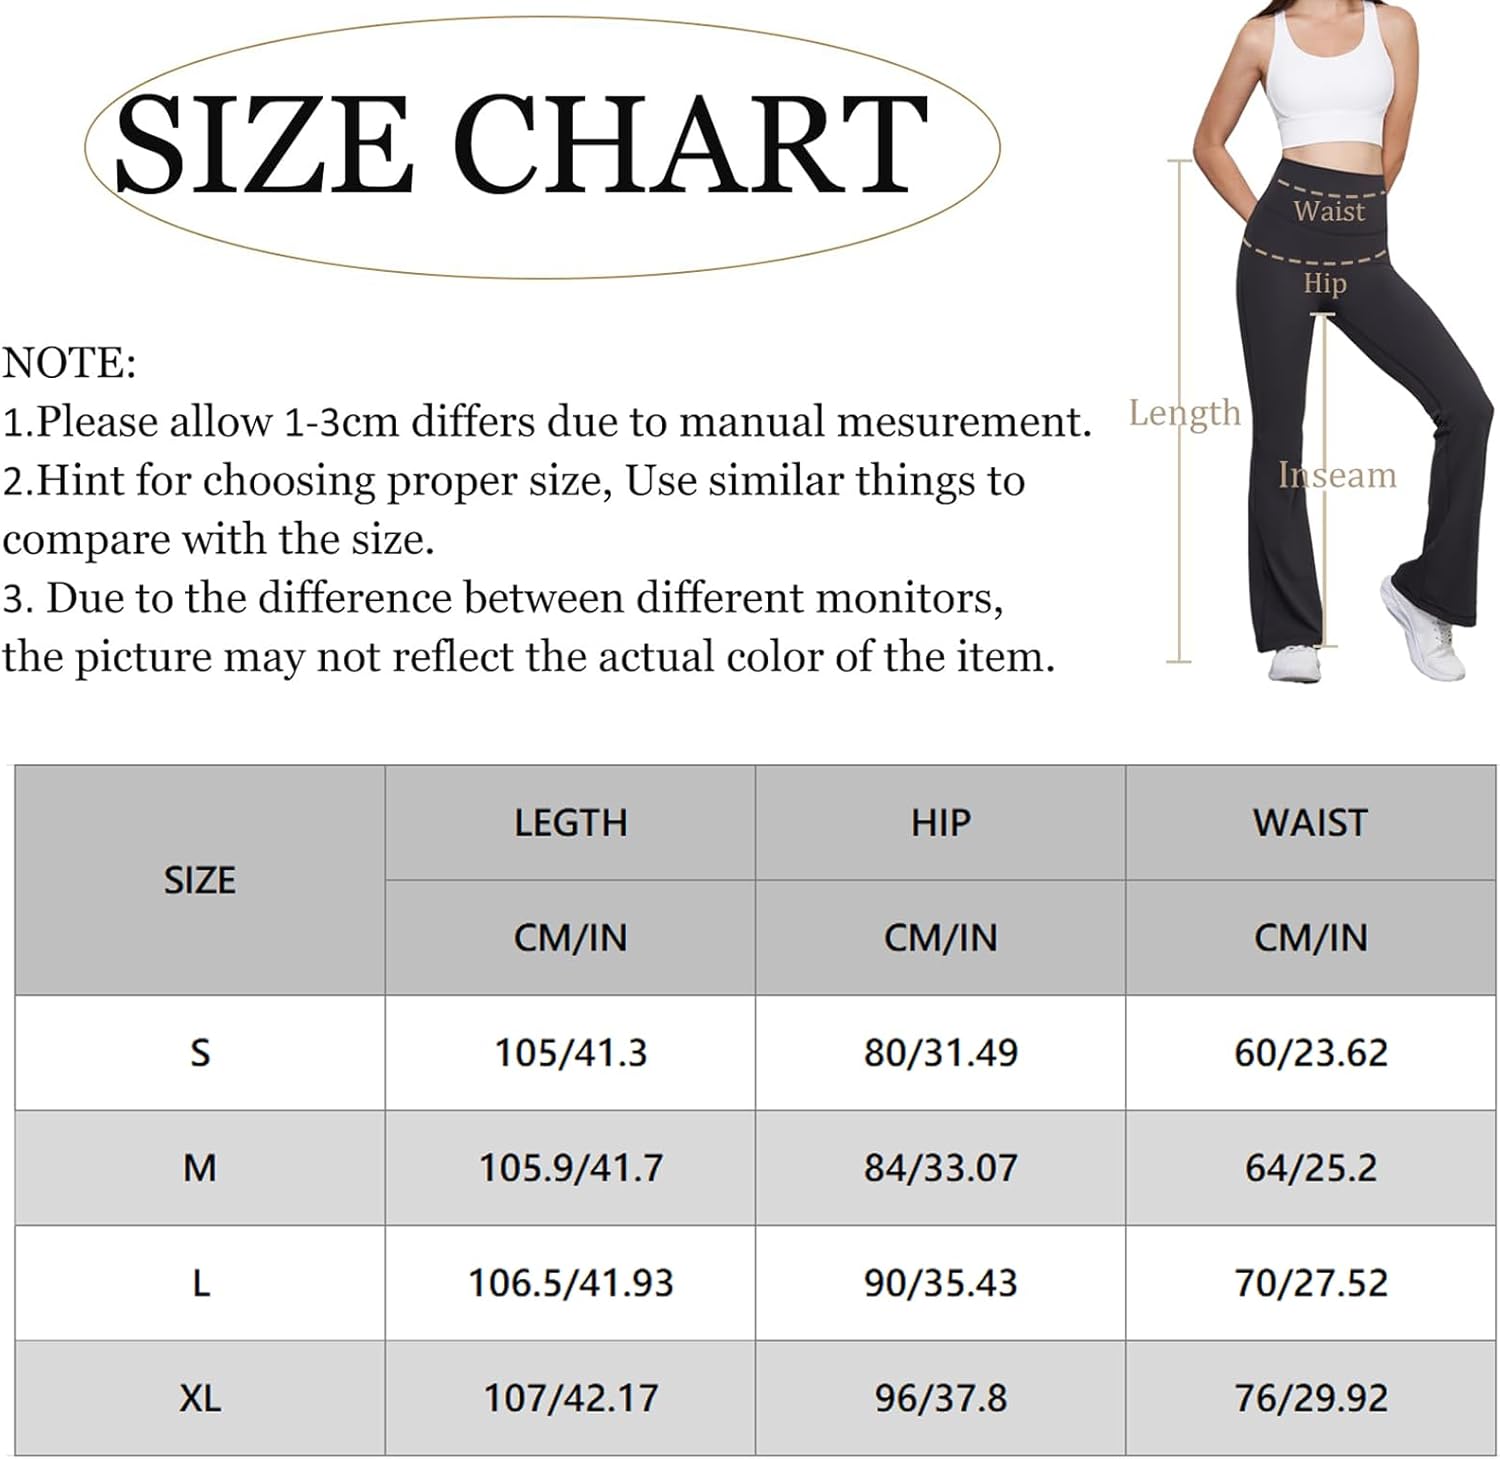
Task: Select the XL size row label
Action: (200, 1398)
